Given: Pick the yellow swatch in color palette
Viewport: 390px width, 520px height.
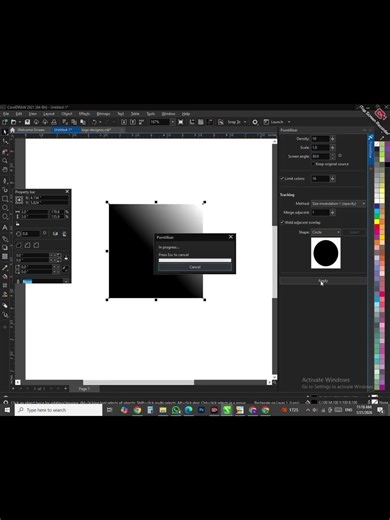Looking at the screenshot, I should 377,222.
